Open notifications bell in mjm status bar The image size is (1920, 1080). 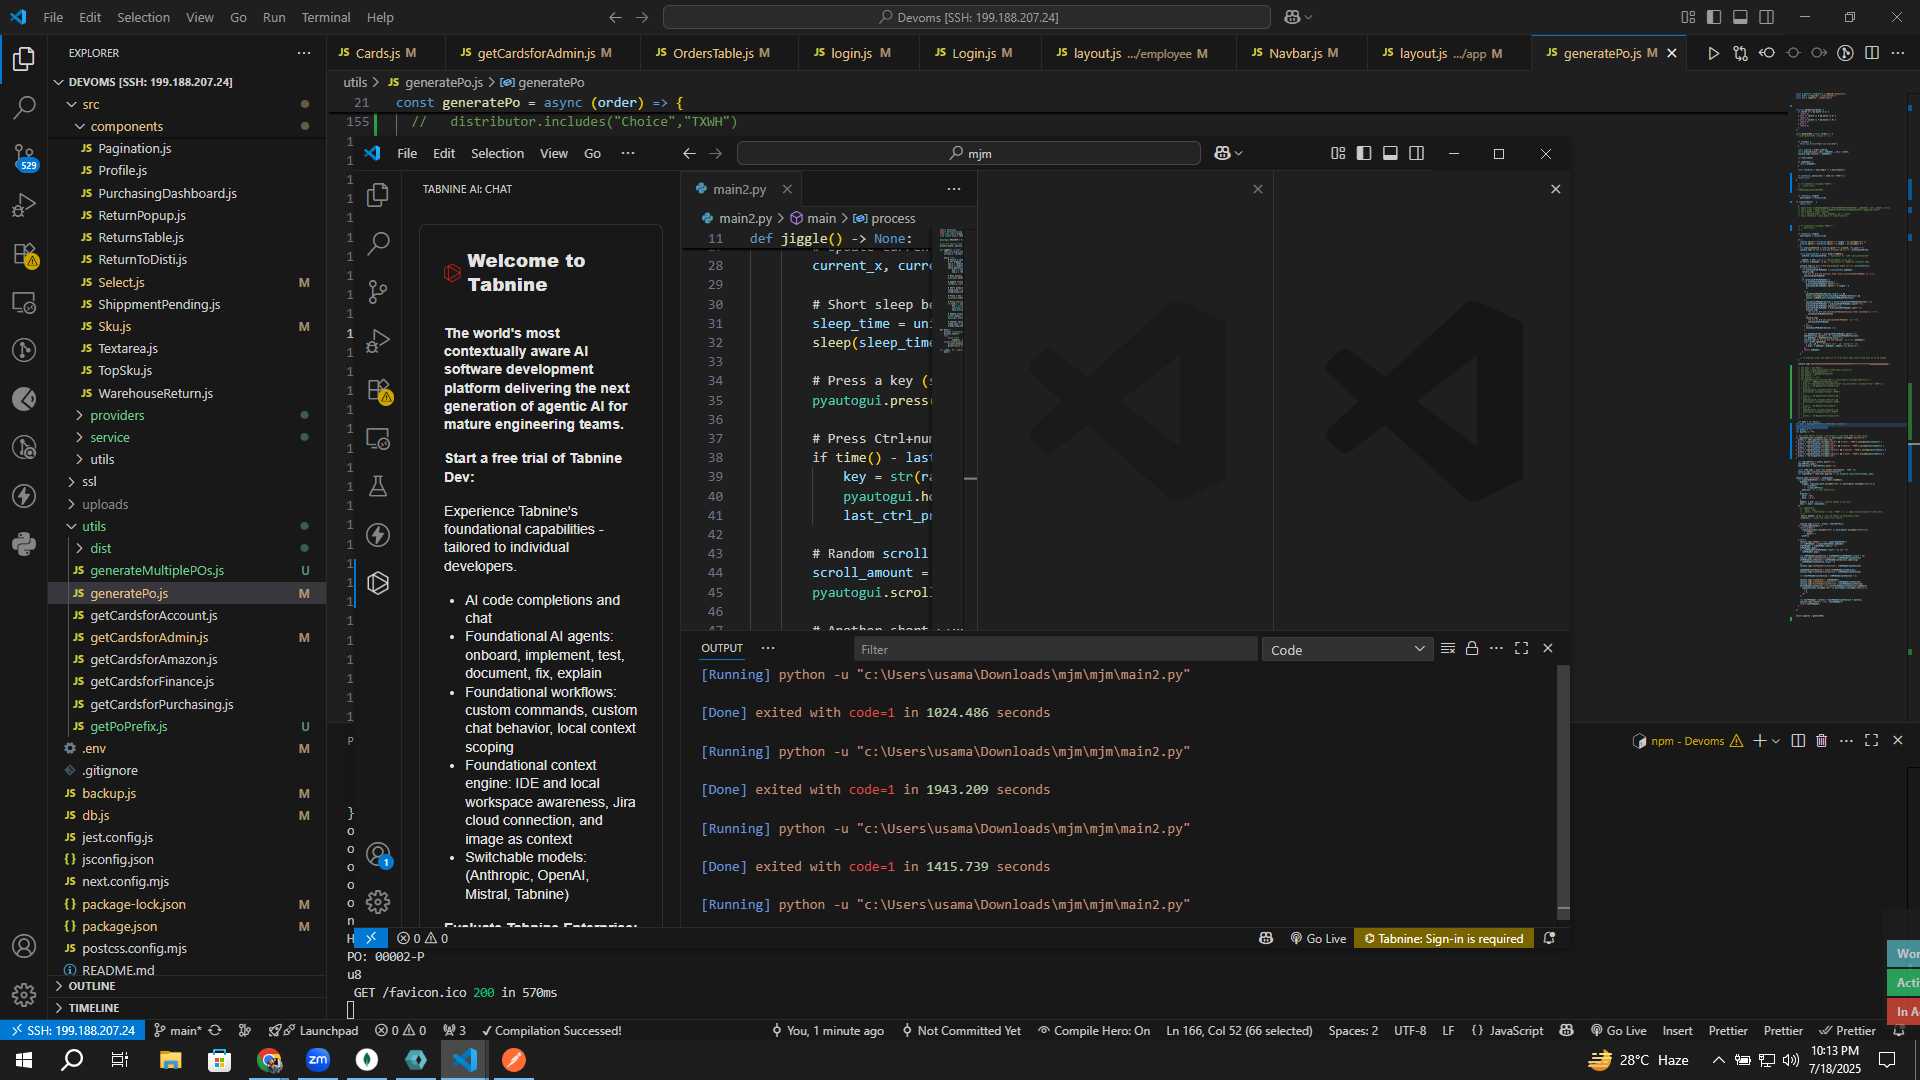1549,938
